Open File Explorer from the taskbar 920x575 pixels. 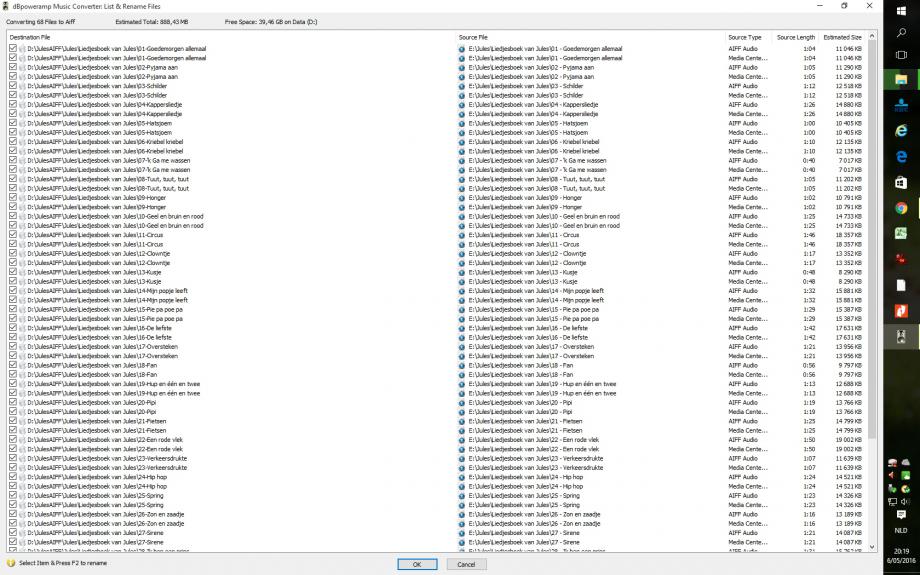point(901,79)
